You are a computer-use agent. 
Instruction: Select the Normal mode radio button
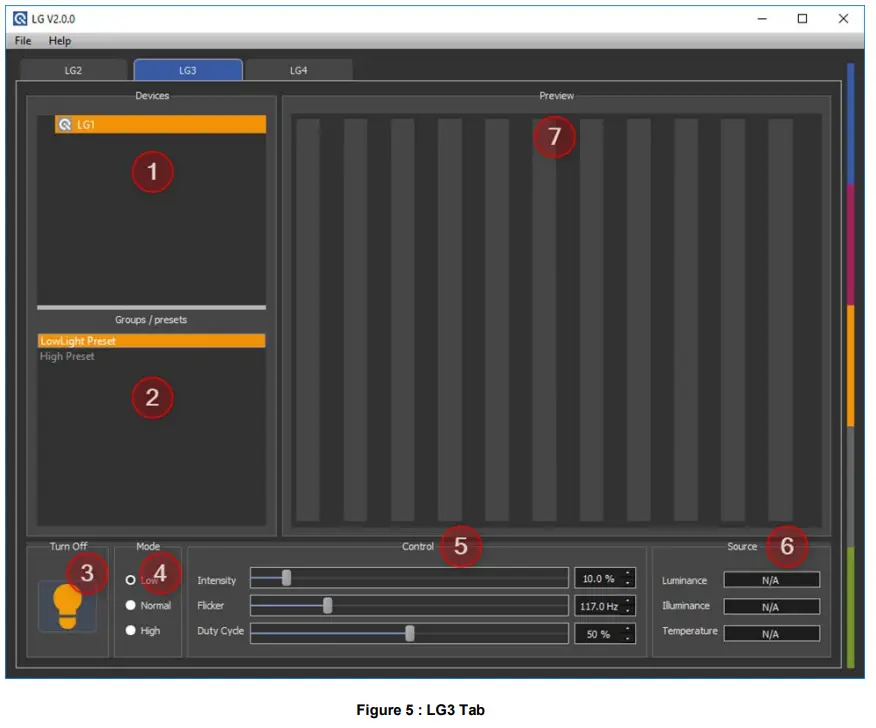pyautogui.click(x=130, y=605)
